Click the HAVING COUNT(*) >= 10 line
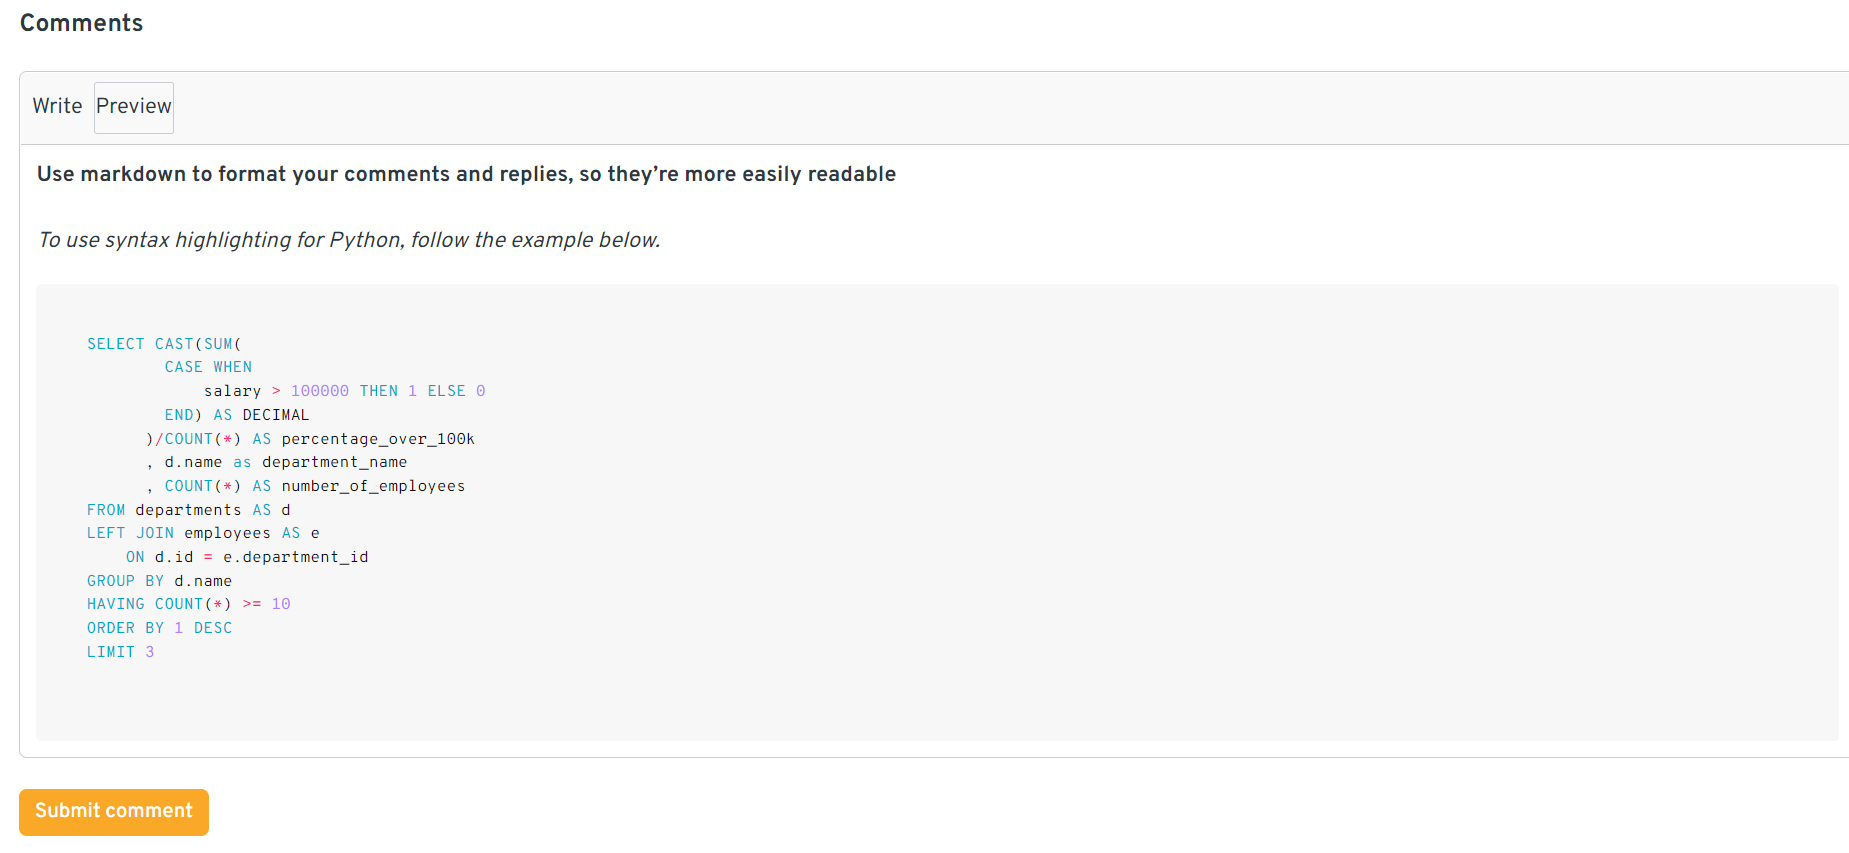The height and width of the screenshot is (853, 1849). point(188,604)
